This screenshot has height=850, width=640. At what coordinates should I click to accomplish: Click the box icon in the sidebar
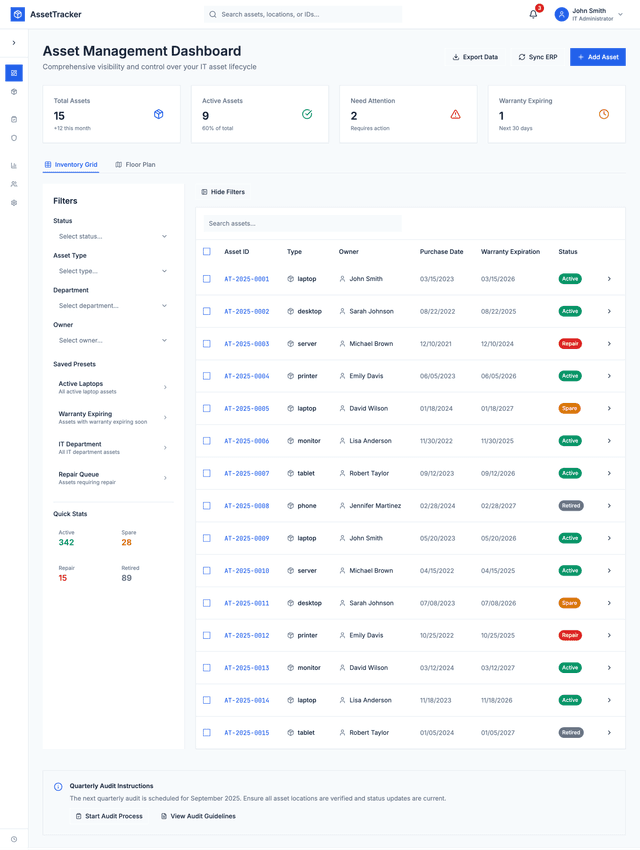coord(14,92)
